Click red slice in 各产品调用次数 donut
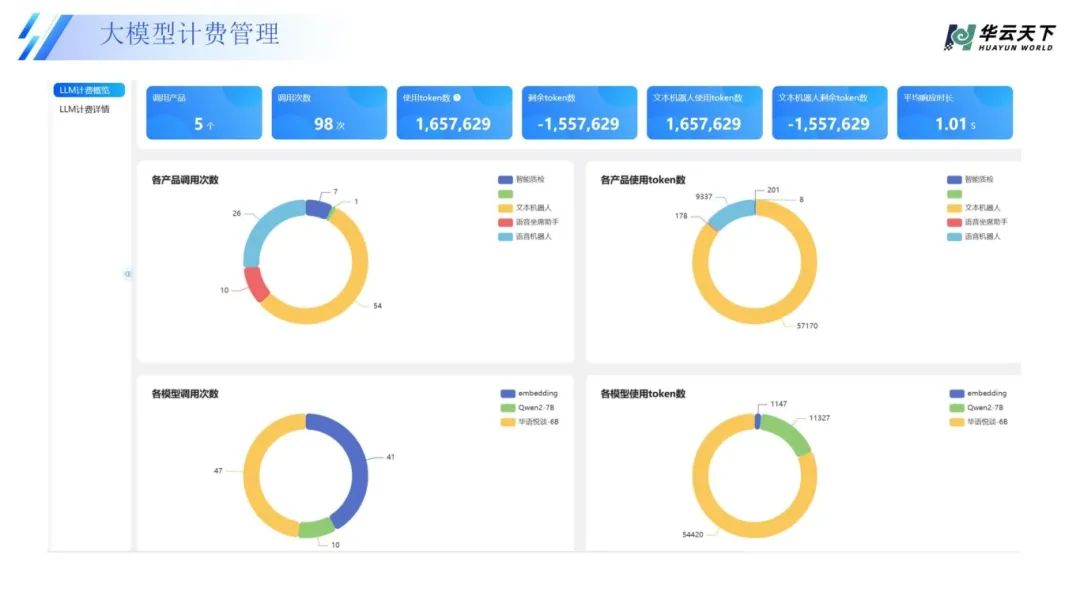 tap(256, 284)
